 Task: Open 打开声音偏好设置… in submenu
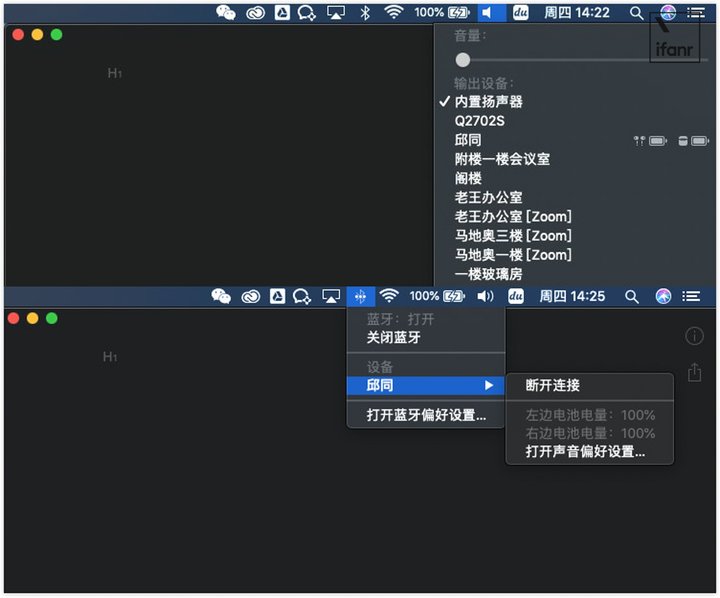pyautogui.click(x=590, y=451)
